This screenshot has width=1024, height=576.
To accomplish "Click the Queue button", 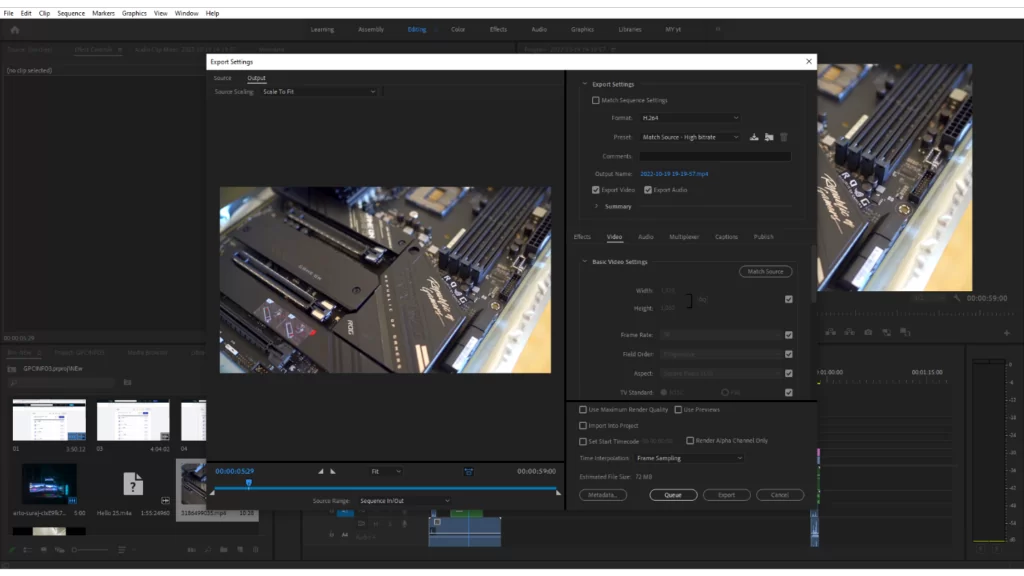I will 673,495.
